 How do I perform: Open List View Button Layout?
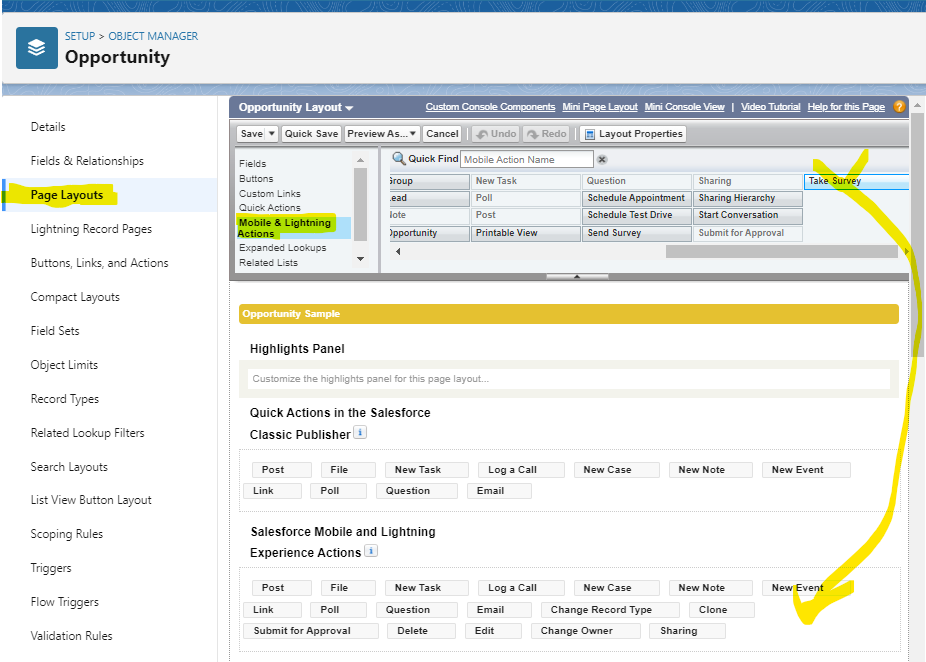coord(91,500)
